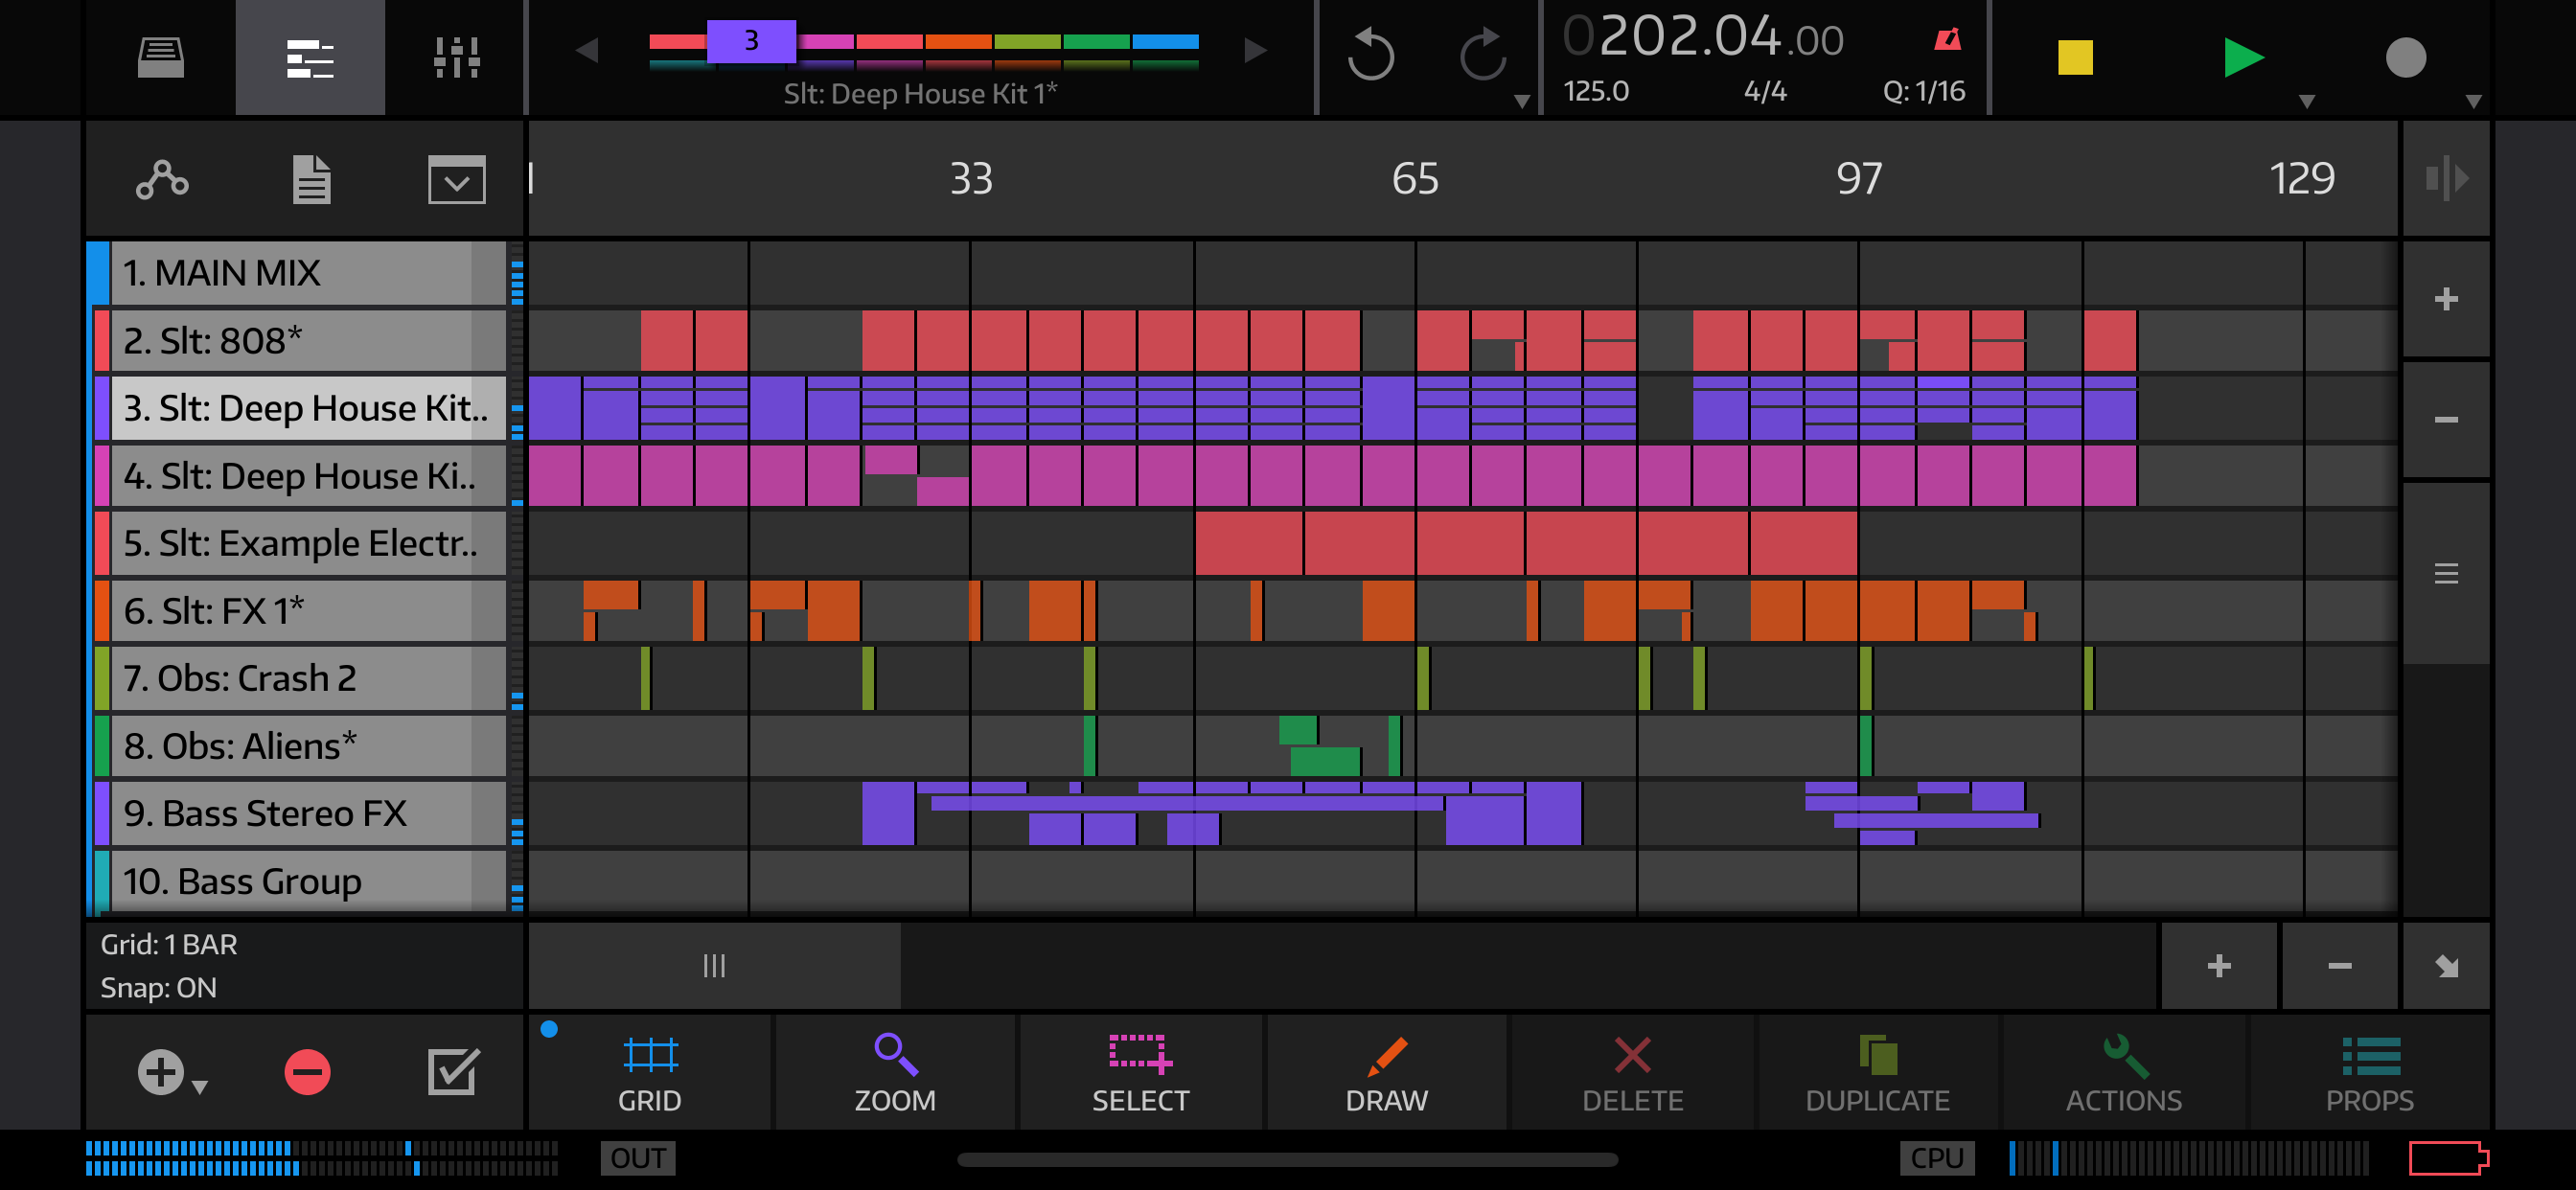
Task: Open record options dropdown arrow
Action: (x=2474, y=101)
